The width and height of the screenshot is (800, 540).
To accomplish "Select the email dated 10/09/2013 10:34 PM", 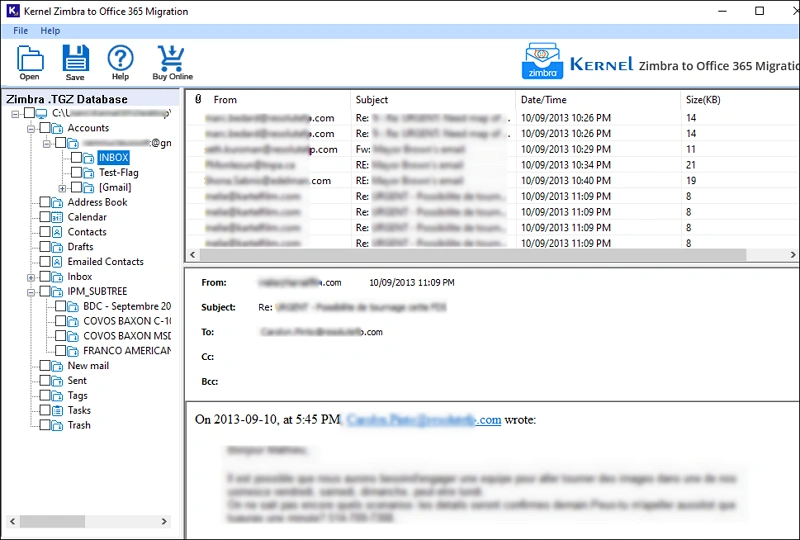I will click(492, 165).
